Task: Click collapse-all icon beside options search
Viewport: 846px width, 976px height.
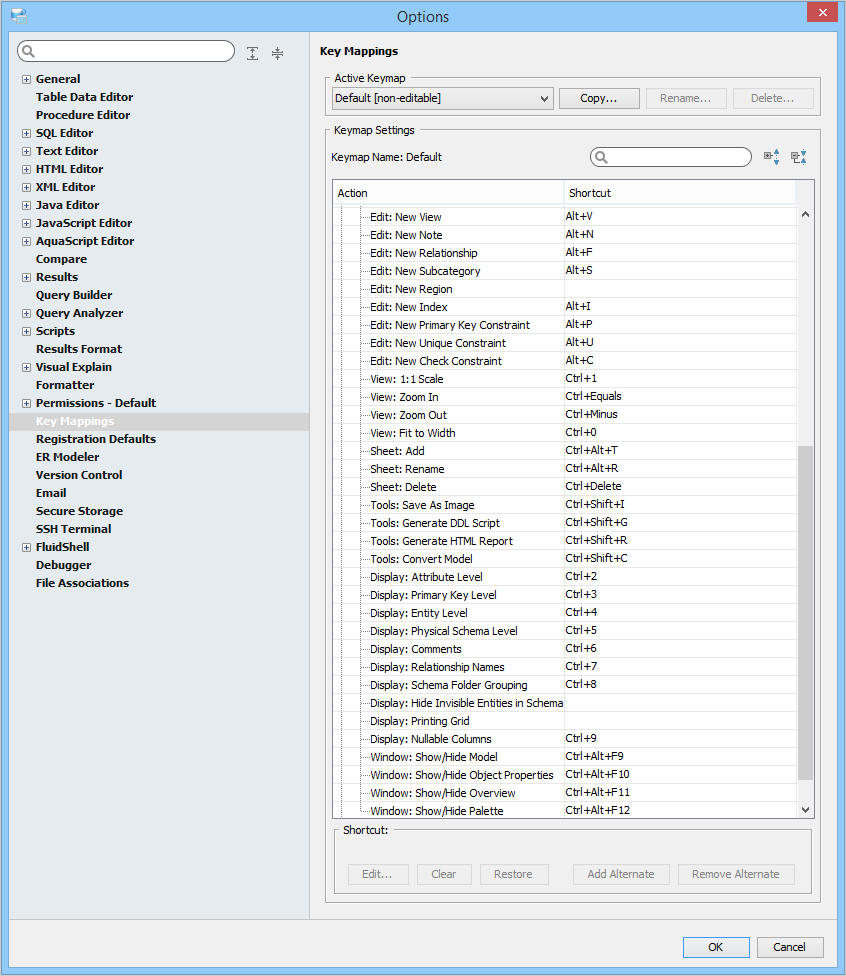Action: coord(278,54)
